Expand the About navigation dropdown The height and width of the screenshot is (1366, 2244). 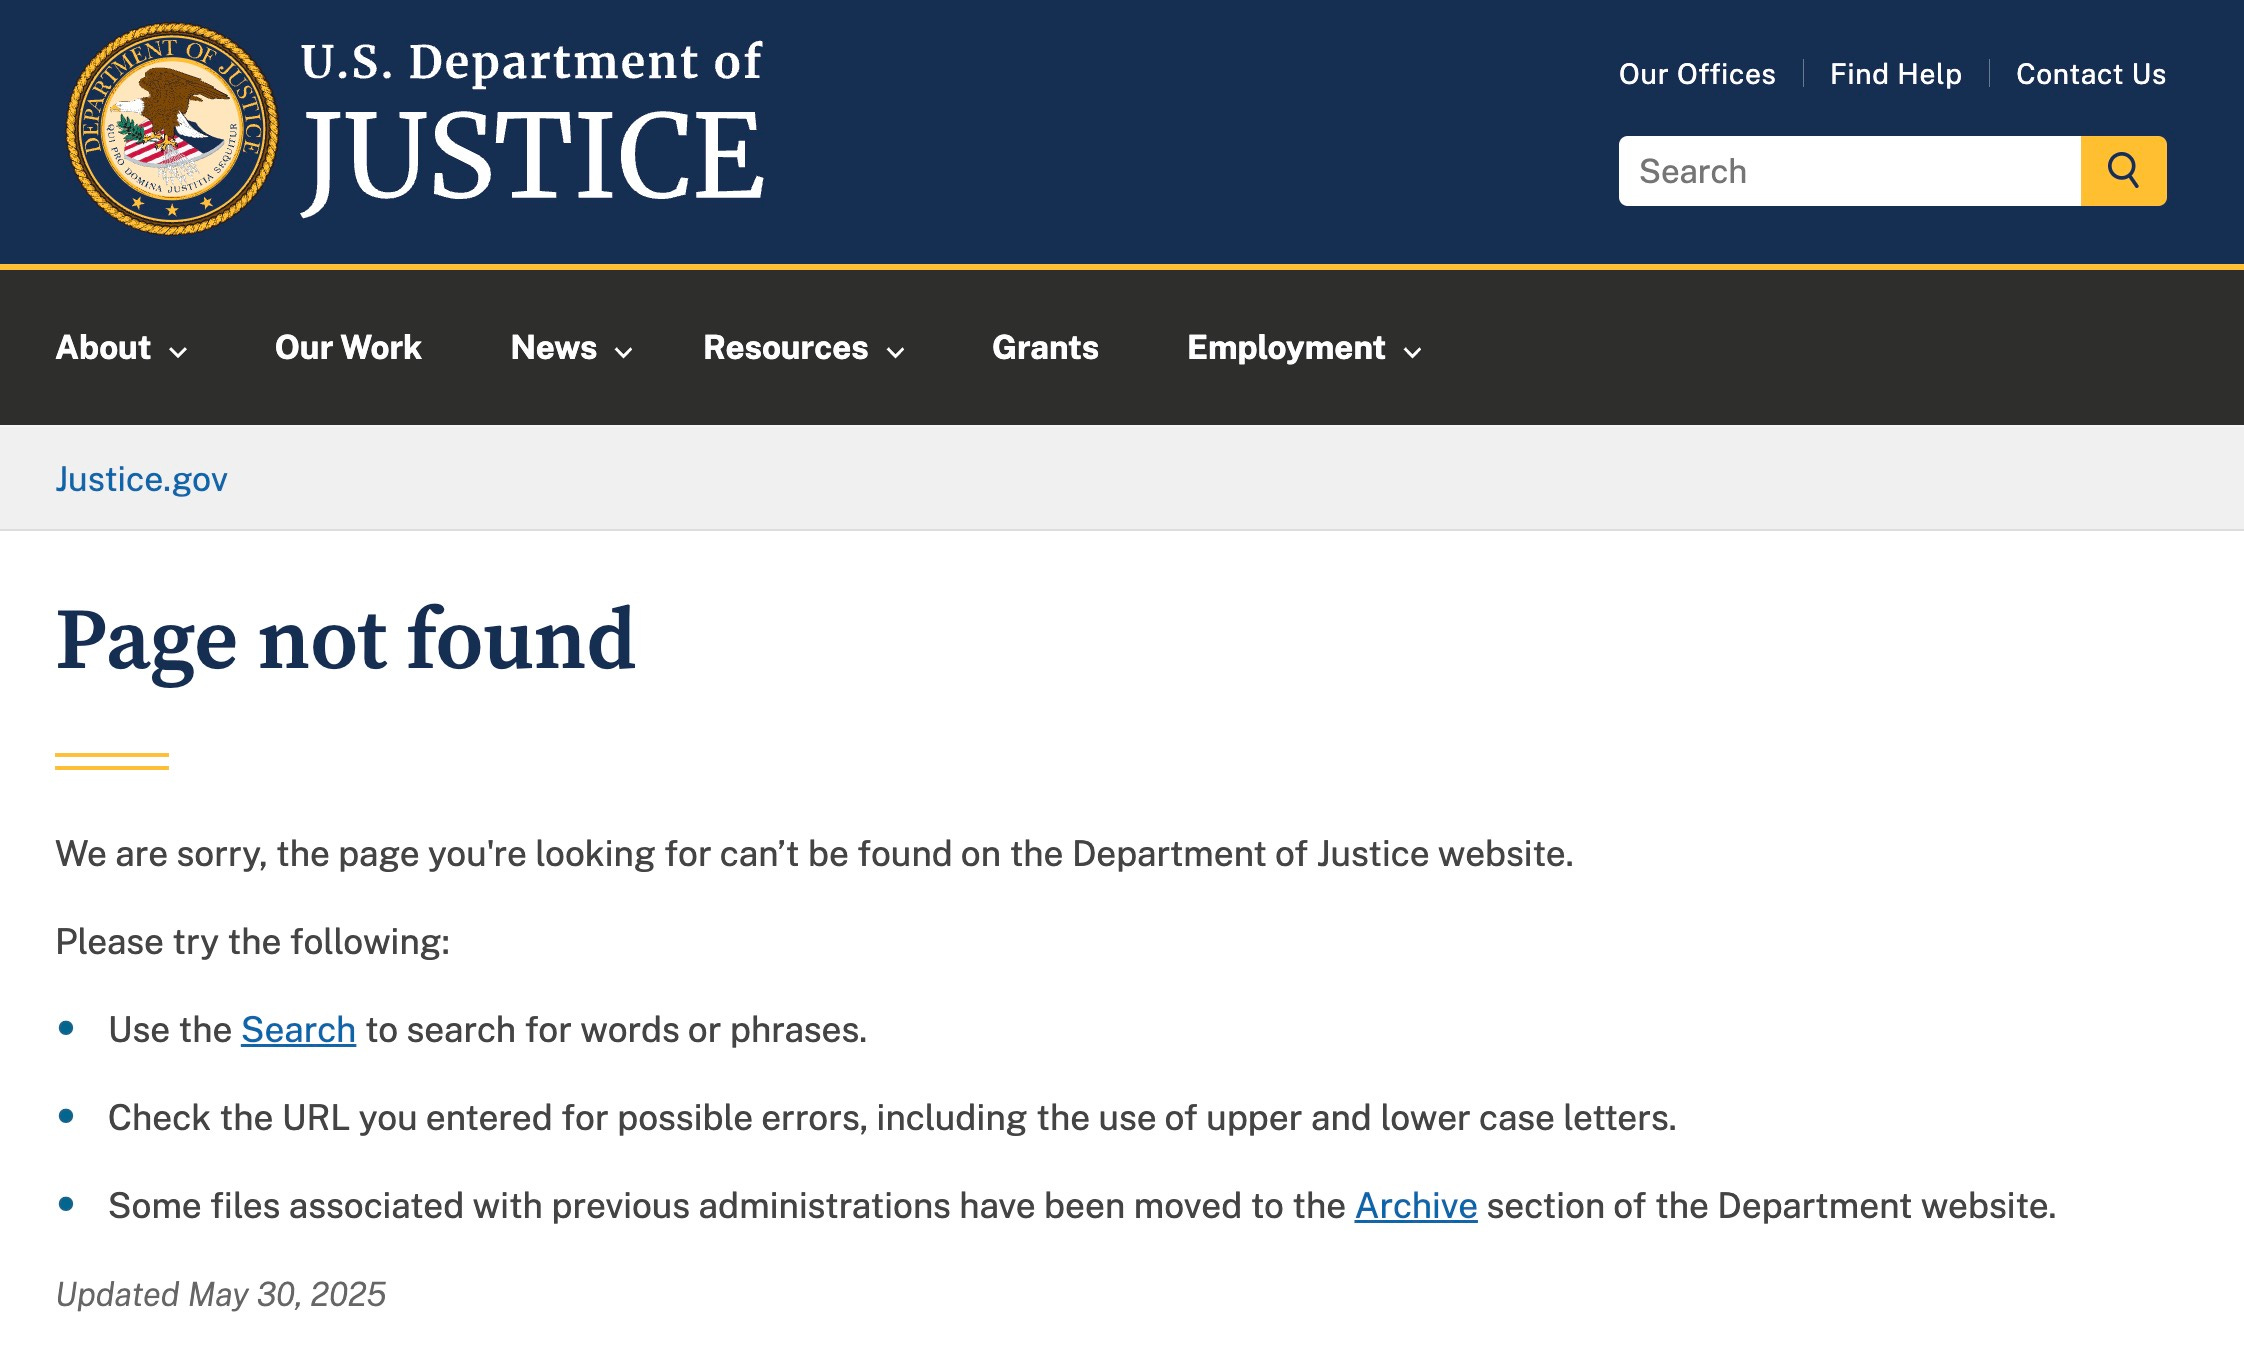(119, 348)
